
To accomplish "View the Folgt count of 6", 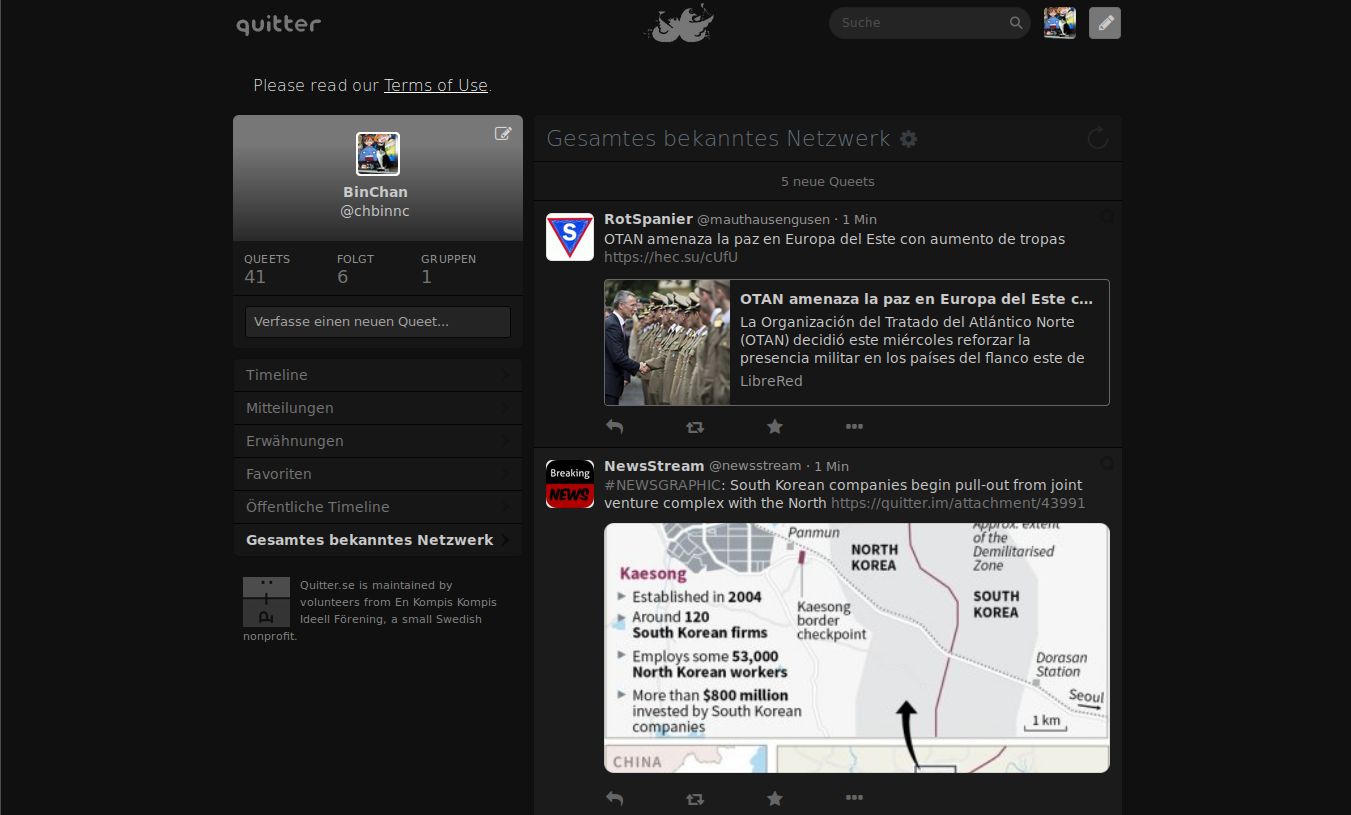I will (x=355, y=268).
